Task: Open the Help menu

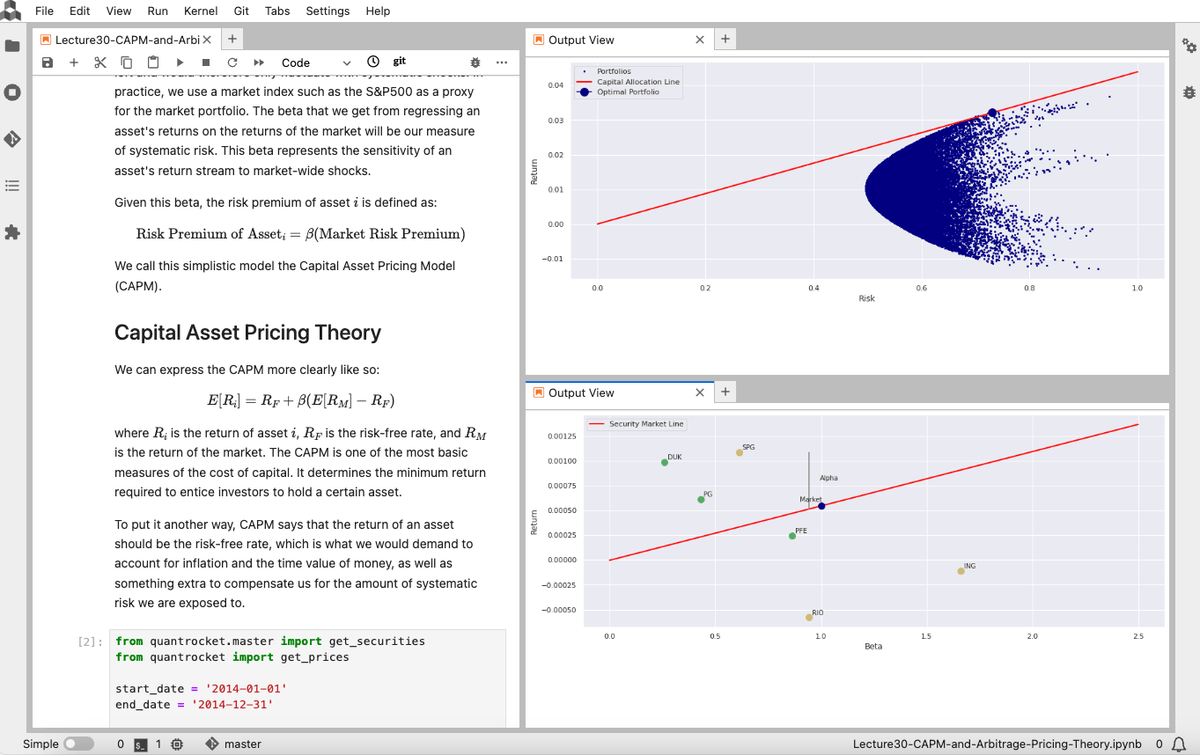Action: 378,11
